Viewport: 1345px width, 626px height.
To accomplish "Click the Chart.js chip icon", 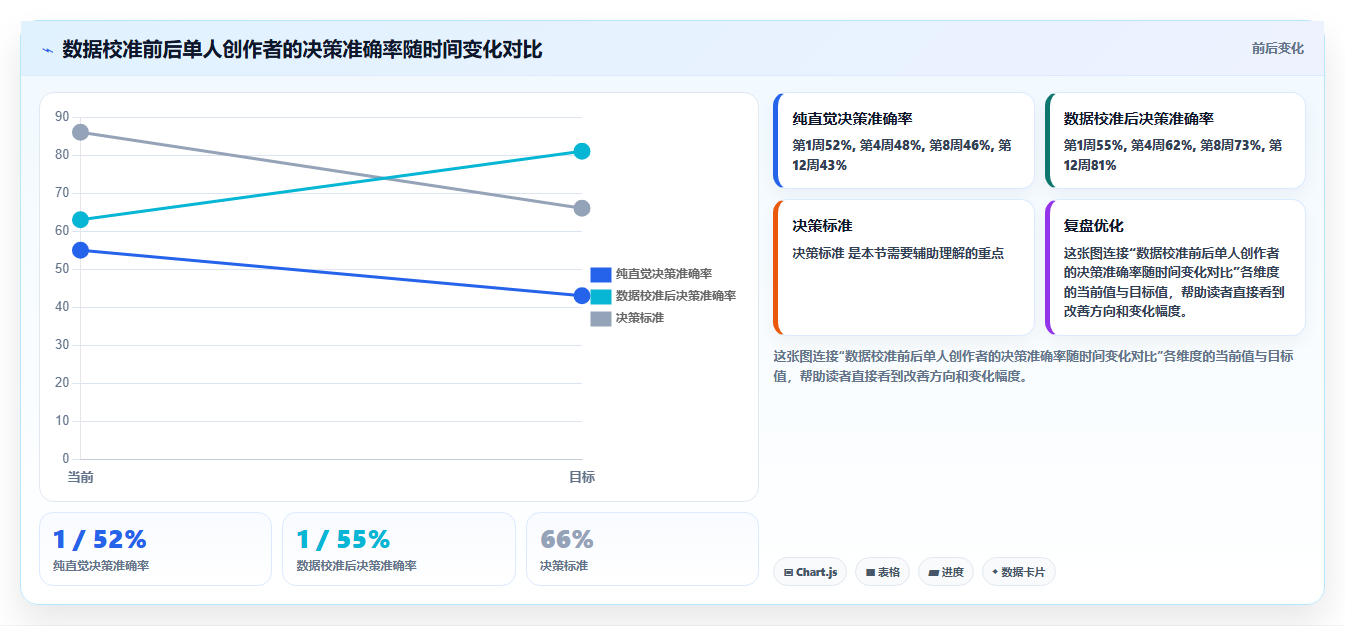I will 789,573.
